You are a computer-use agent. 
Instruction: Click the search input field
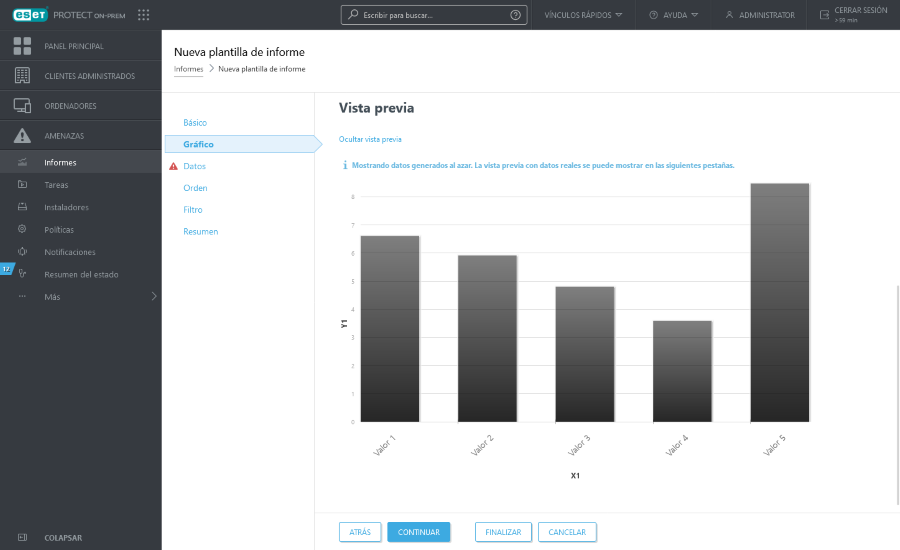[435, 15]
